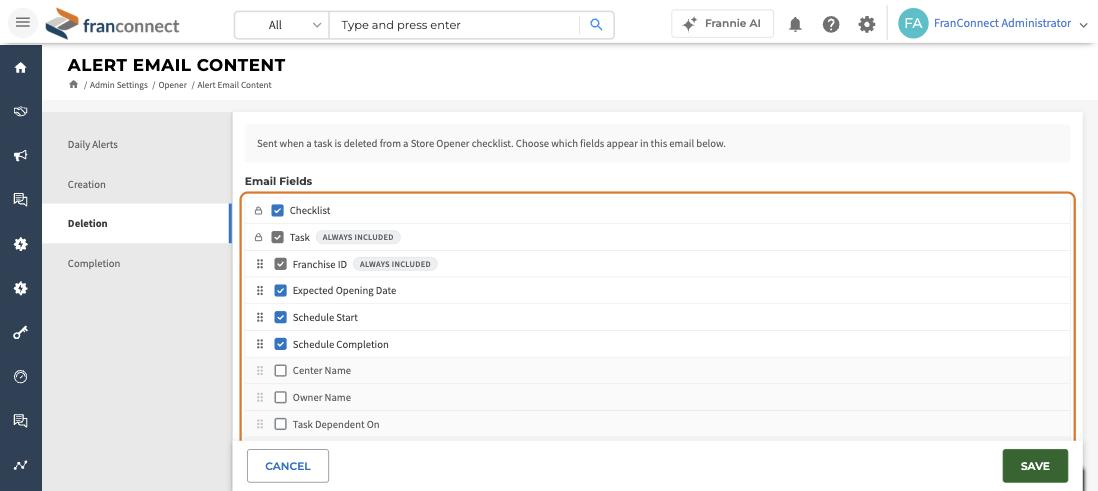Click the lock icon beside Checklist
The image size is (1098, 491).
(x=258, y=210)
